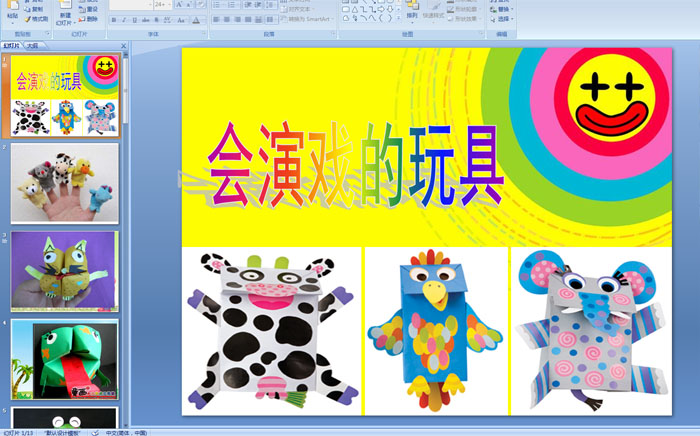This screenshot has width=700, height=436.
Task: Apply bullet list formatting
Action: point(218,4)
